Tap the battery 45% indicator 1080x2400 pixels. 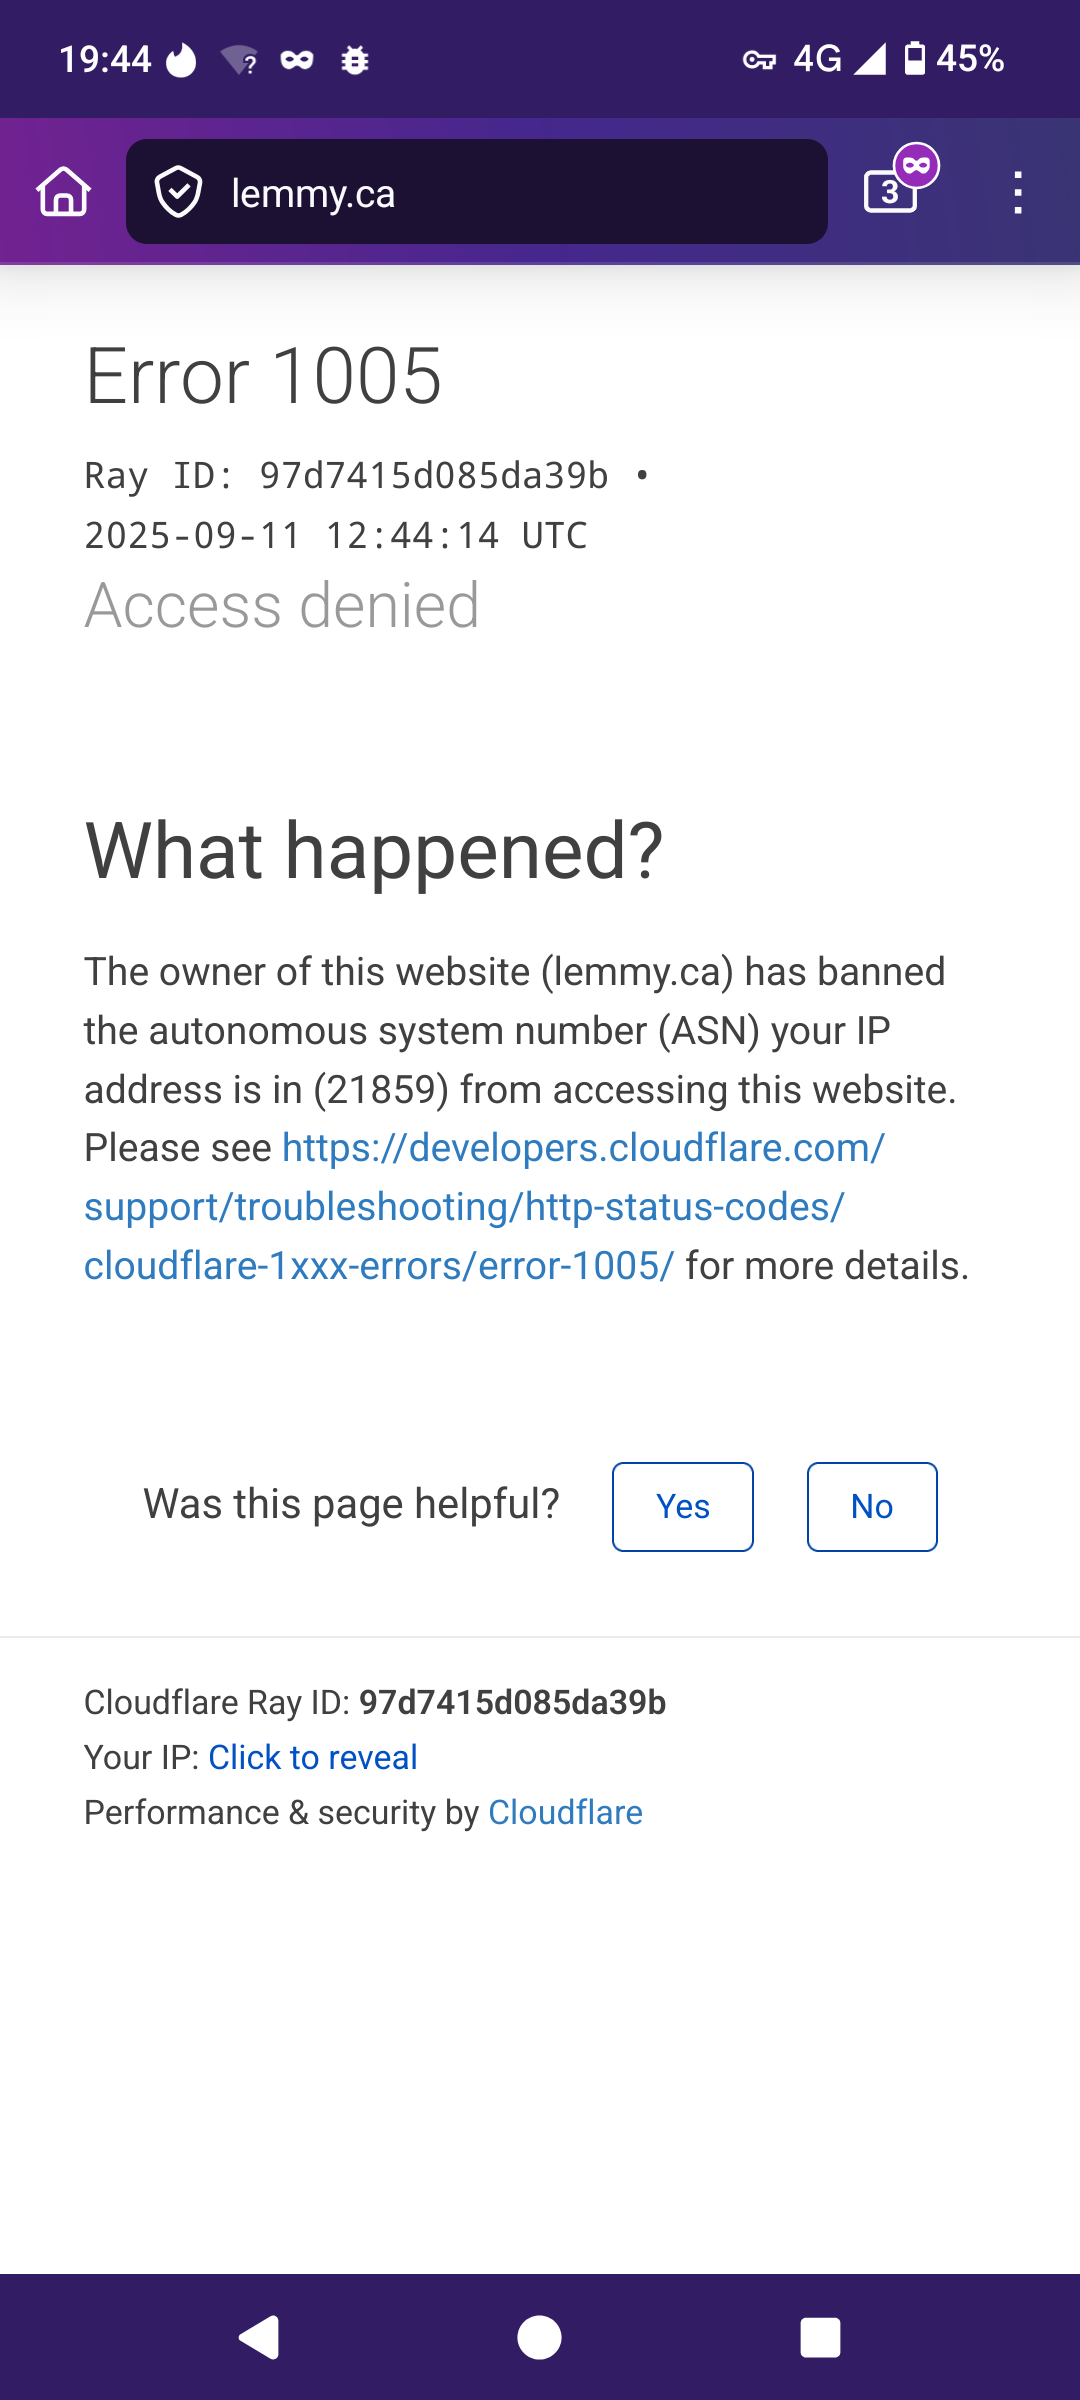pos(954,59)
